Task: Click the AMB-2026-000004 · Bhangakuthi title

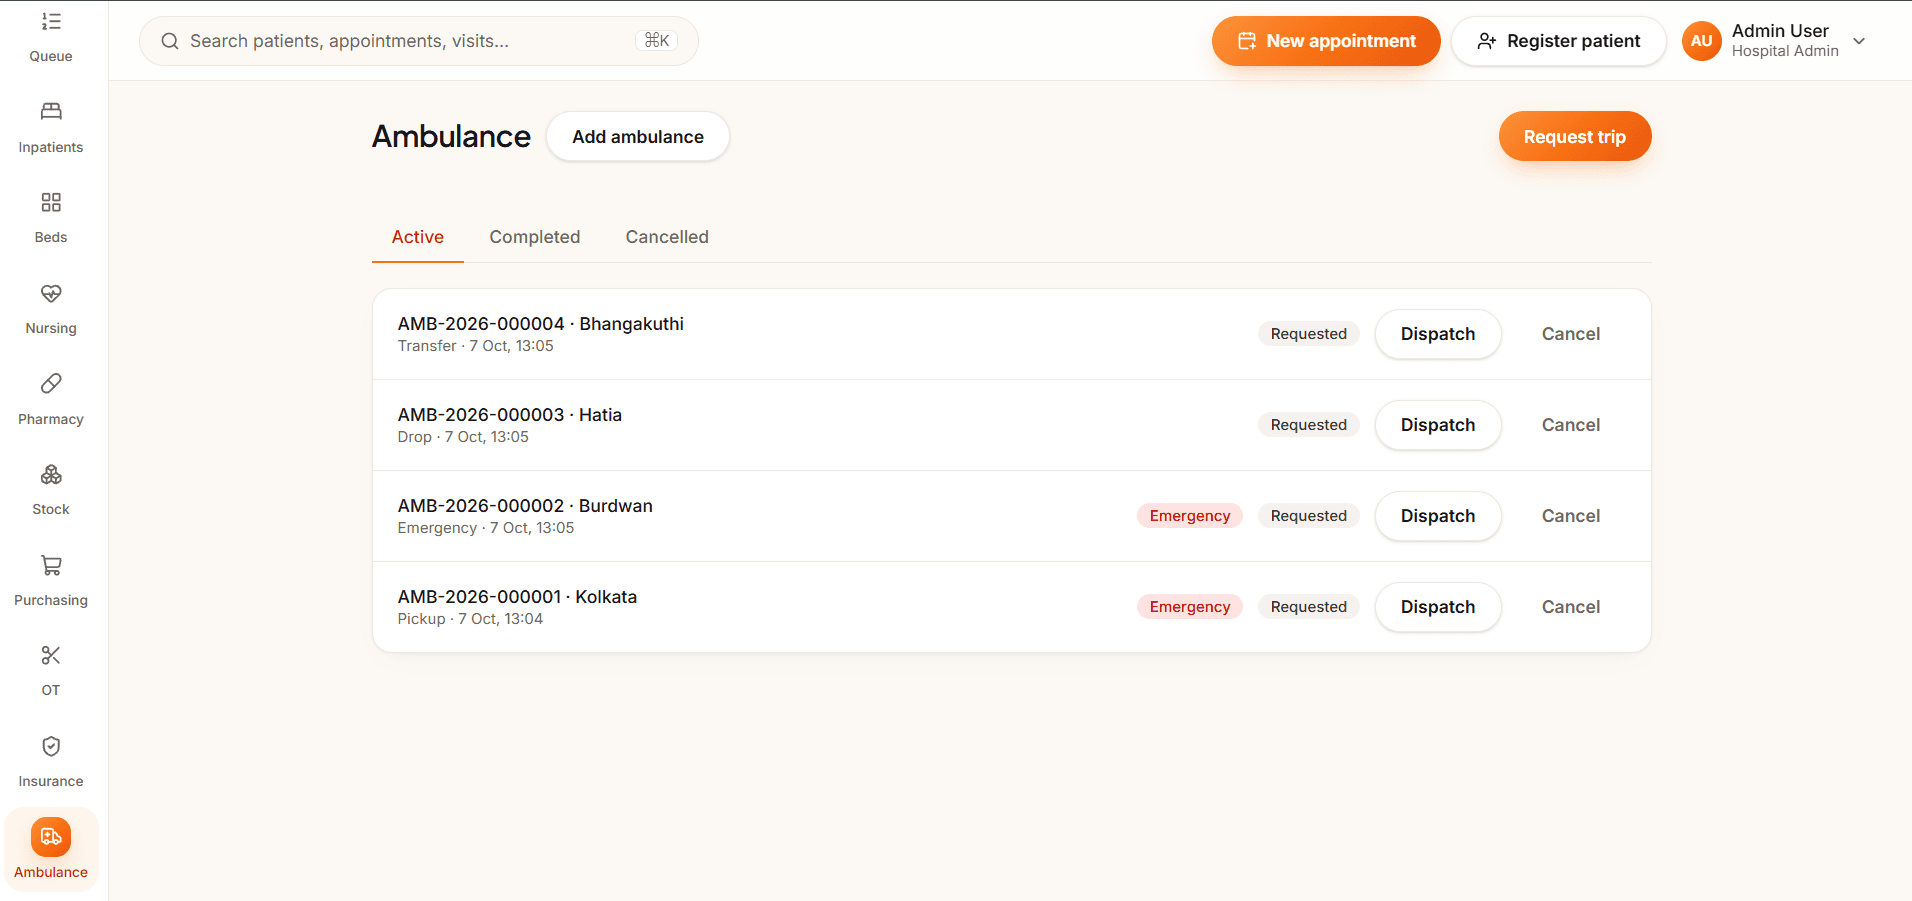Action: tap(541, 324)
